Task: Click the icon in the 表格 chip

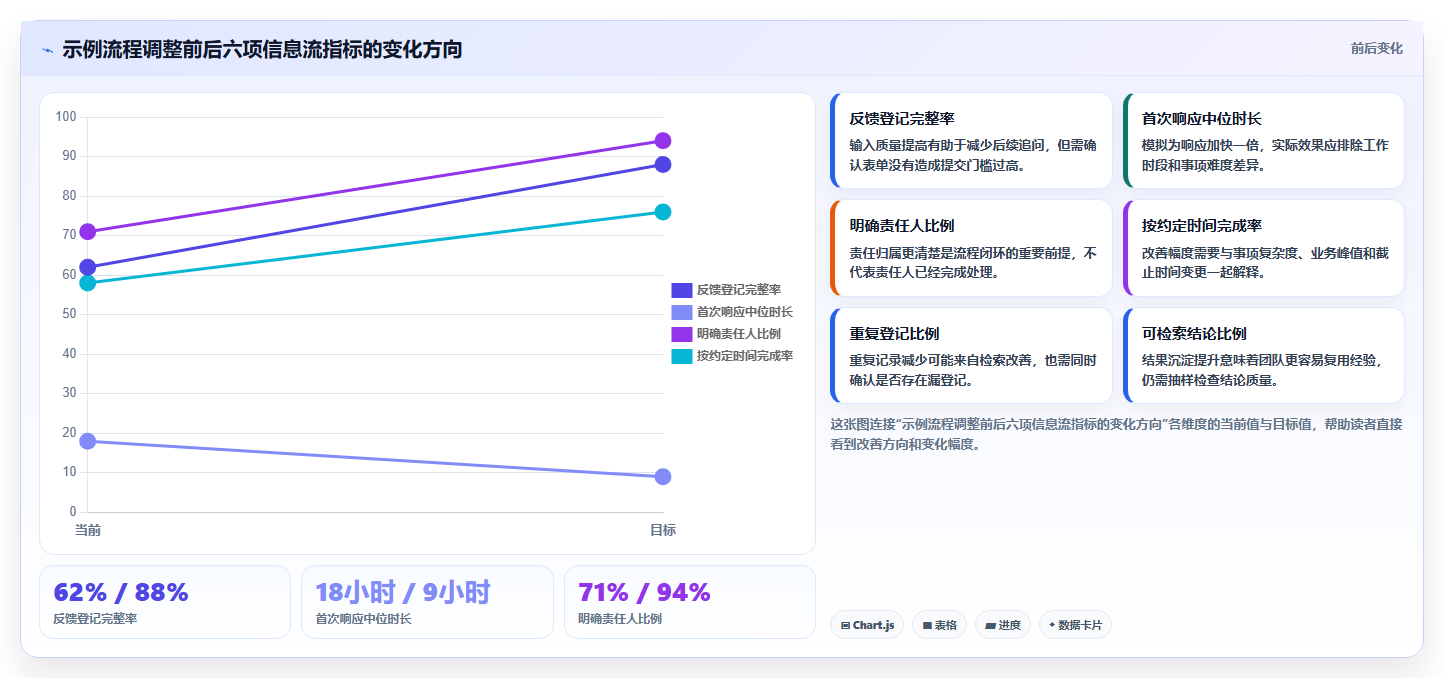Action: tap(927, 625)
